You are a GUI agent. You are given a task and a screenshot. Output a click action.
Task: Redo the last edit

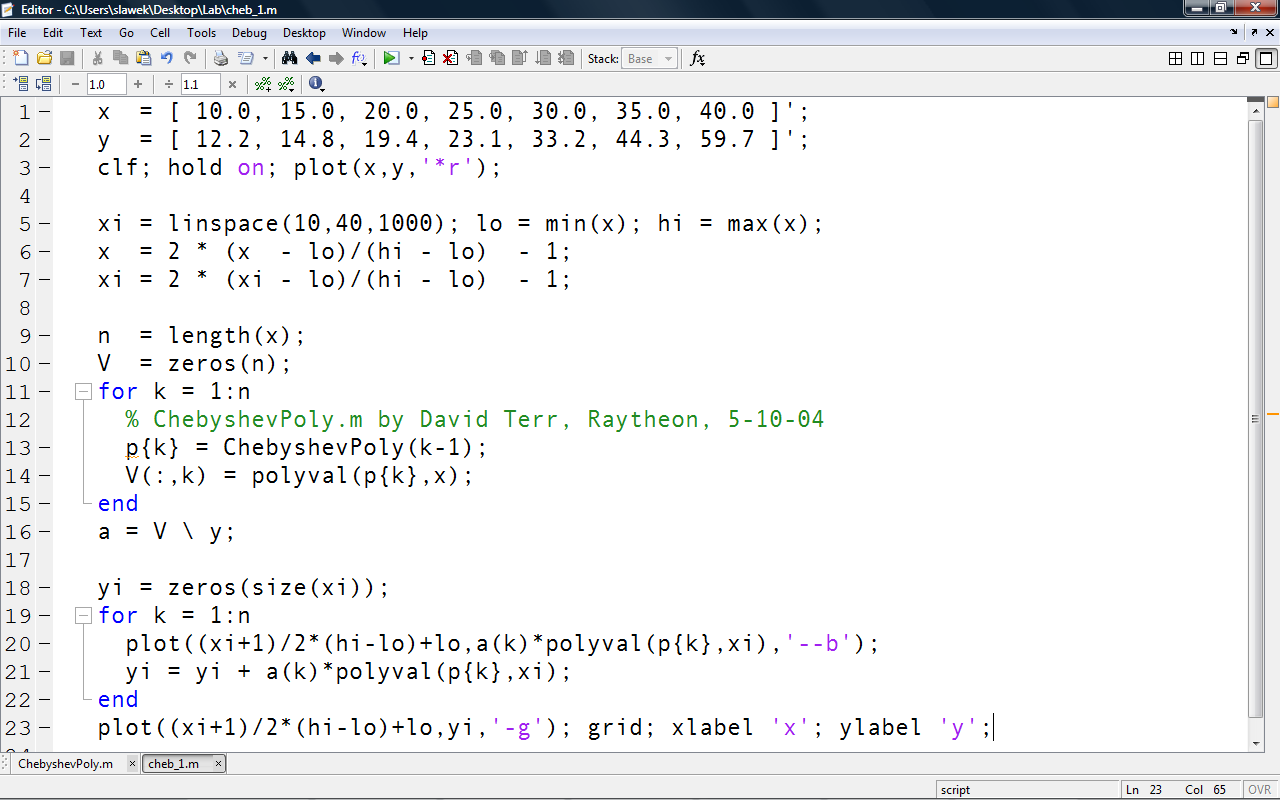click(x=189, y=59)
